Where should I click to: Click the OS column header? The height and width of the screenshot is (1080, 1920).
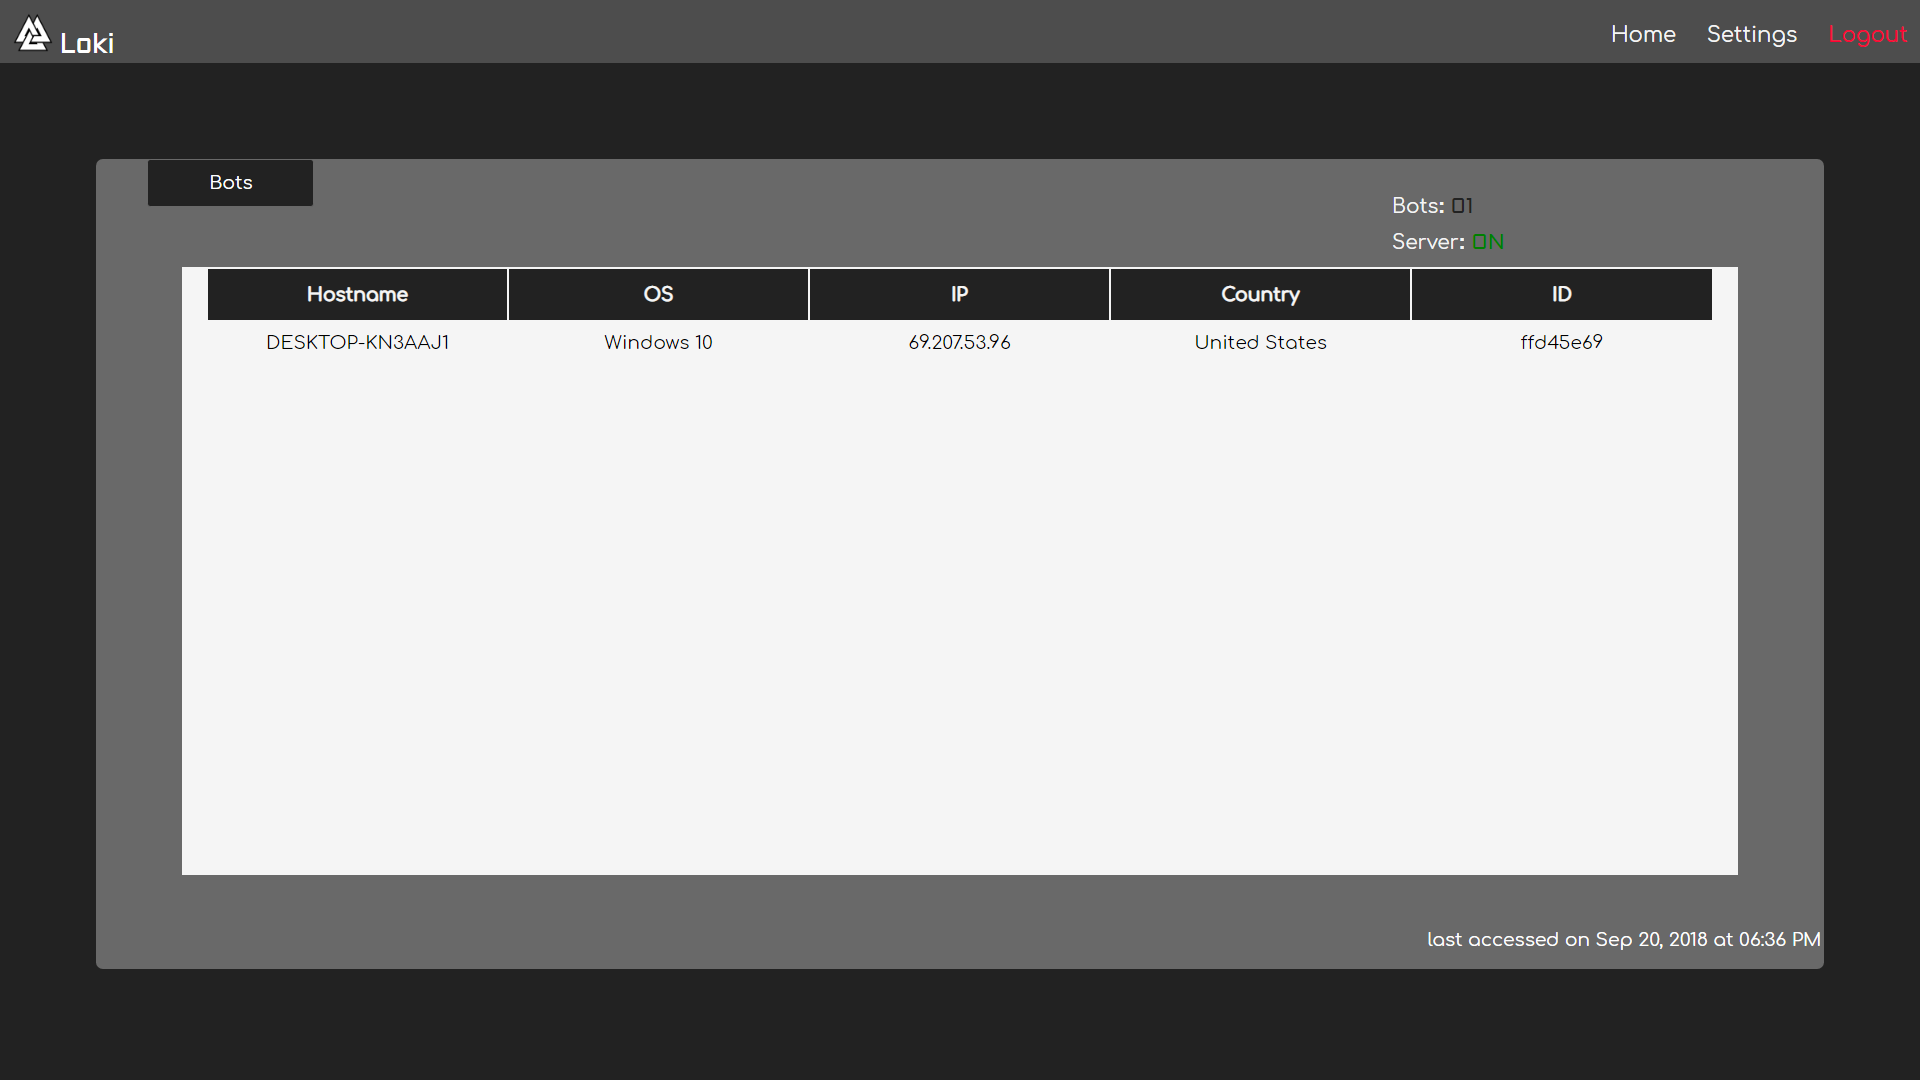[x=658, y=294]
